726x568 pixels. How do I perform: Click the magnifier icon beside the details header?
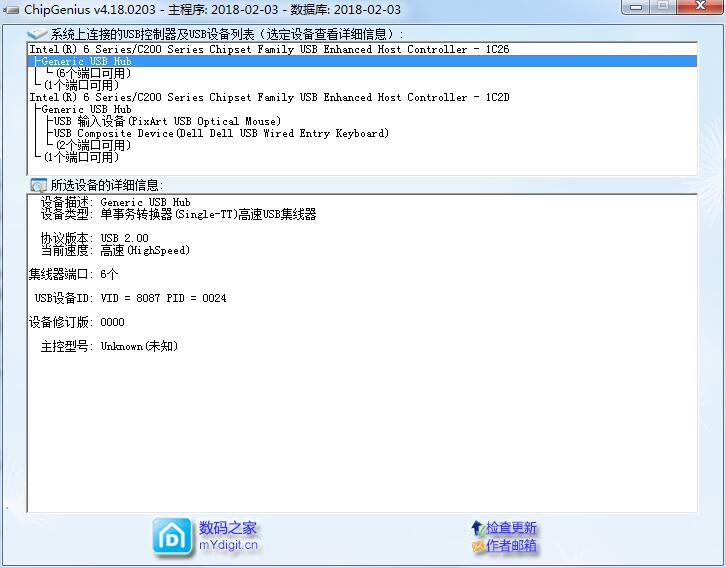[x=38, y=185]
